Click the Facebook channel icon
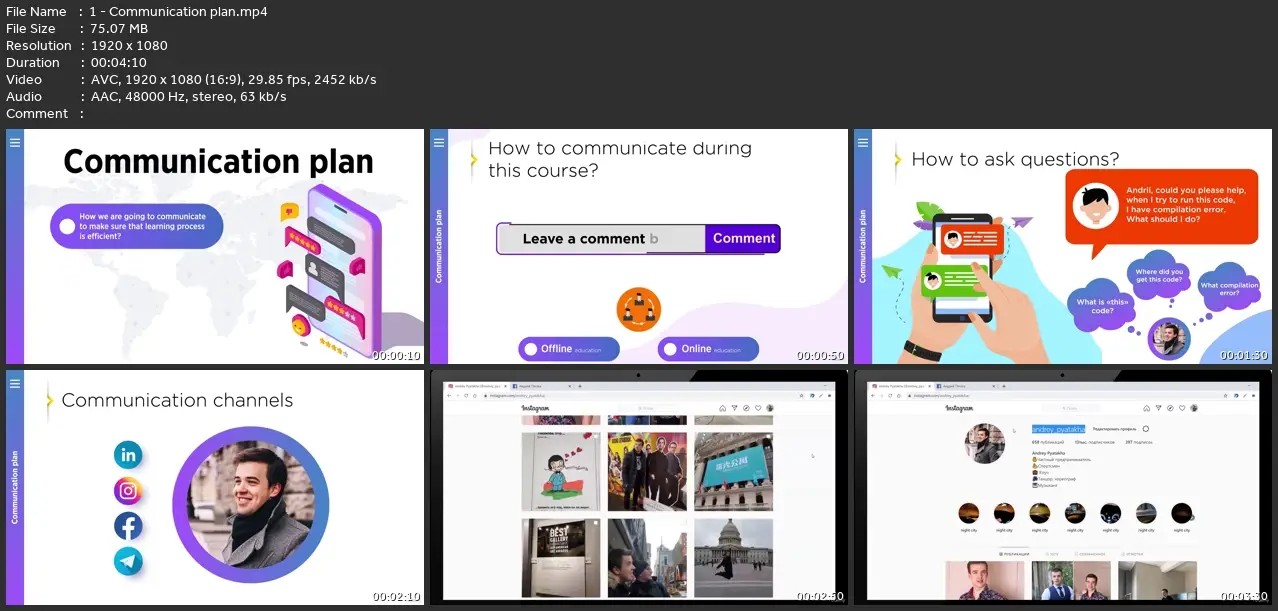This screenshot has width=1278, height=611. [128, 526]
